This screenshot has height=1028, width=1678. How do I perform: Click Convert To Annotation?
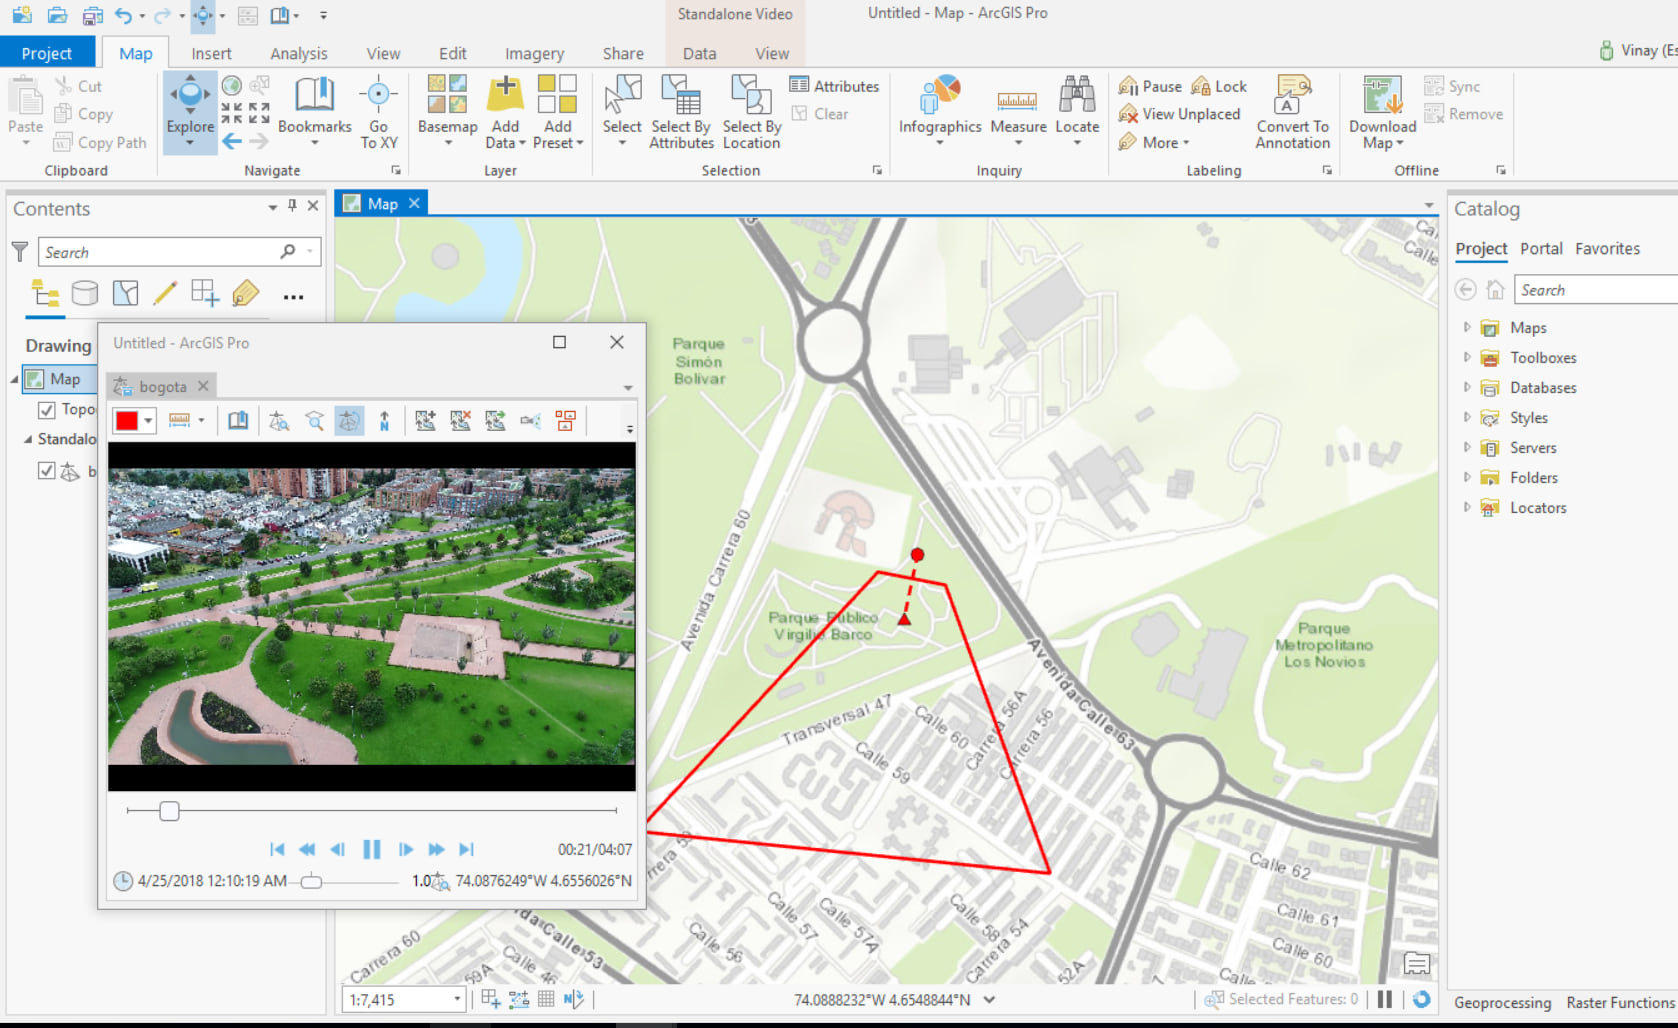(1292, 112)
